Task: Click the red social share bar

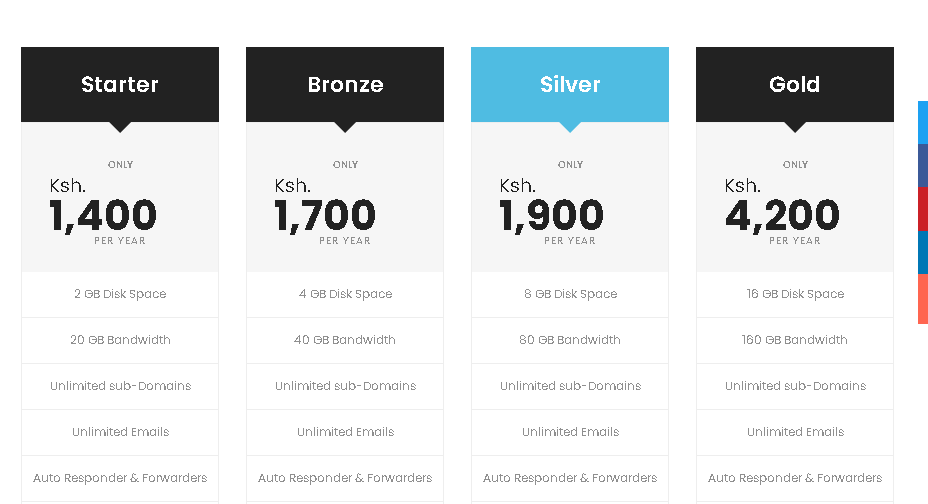Action: (923, 209)
